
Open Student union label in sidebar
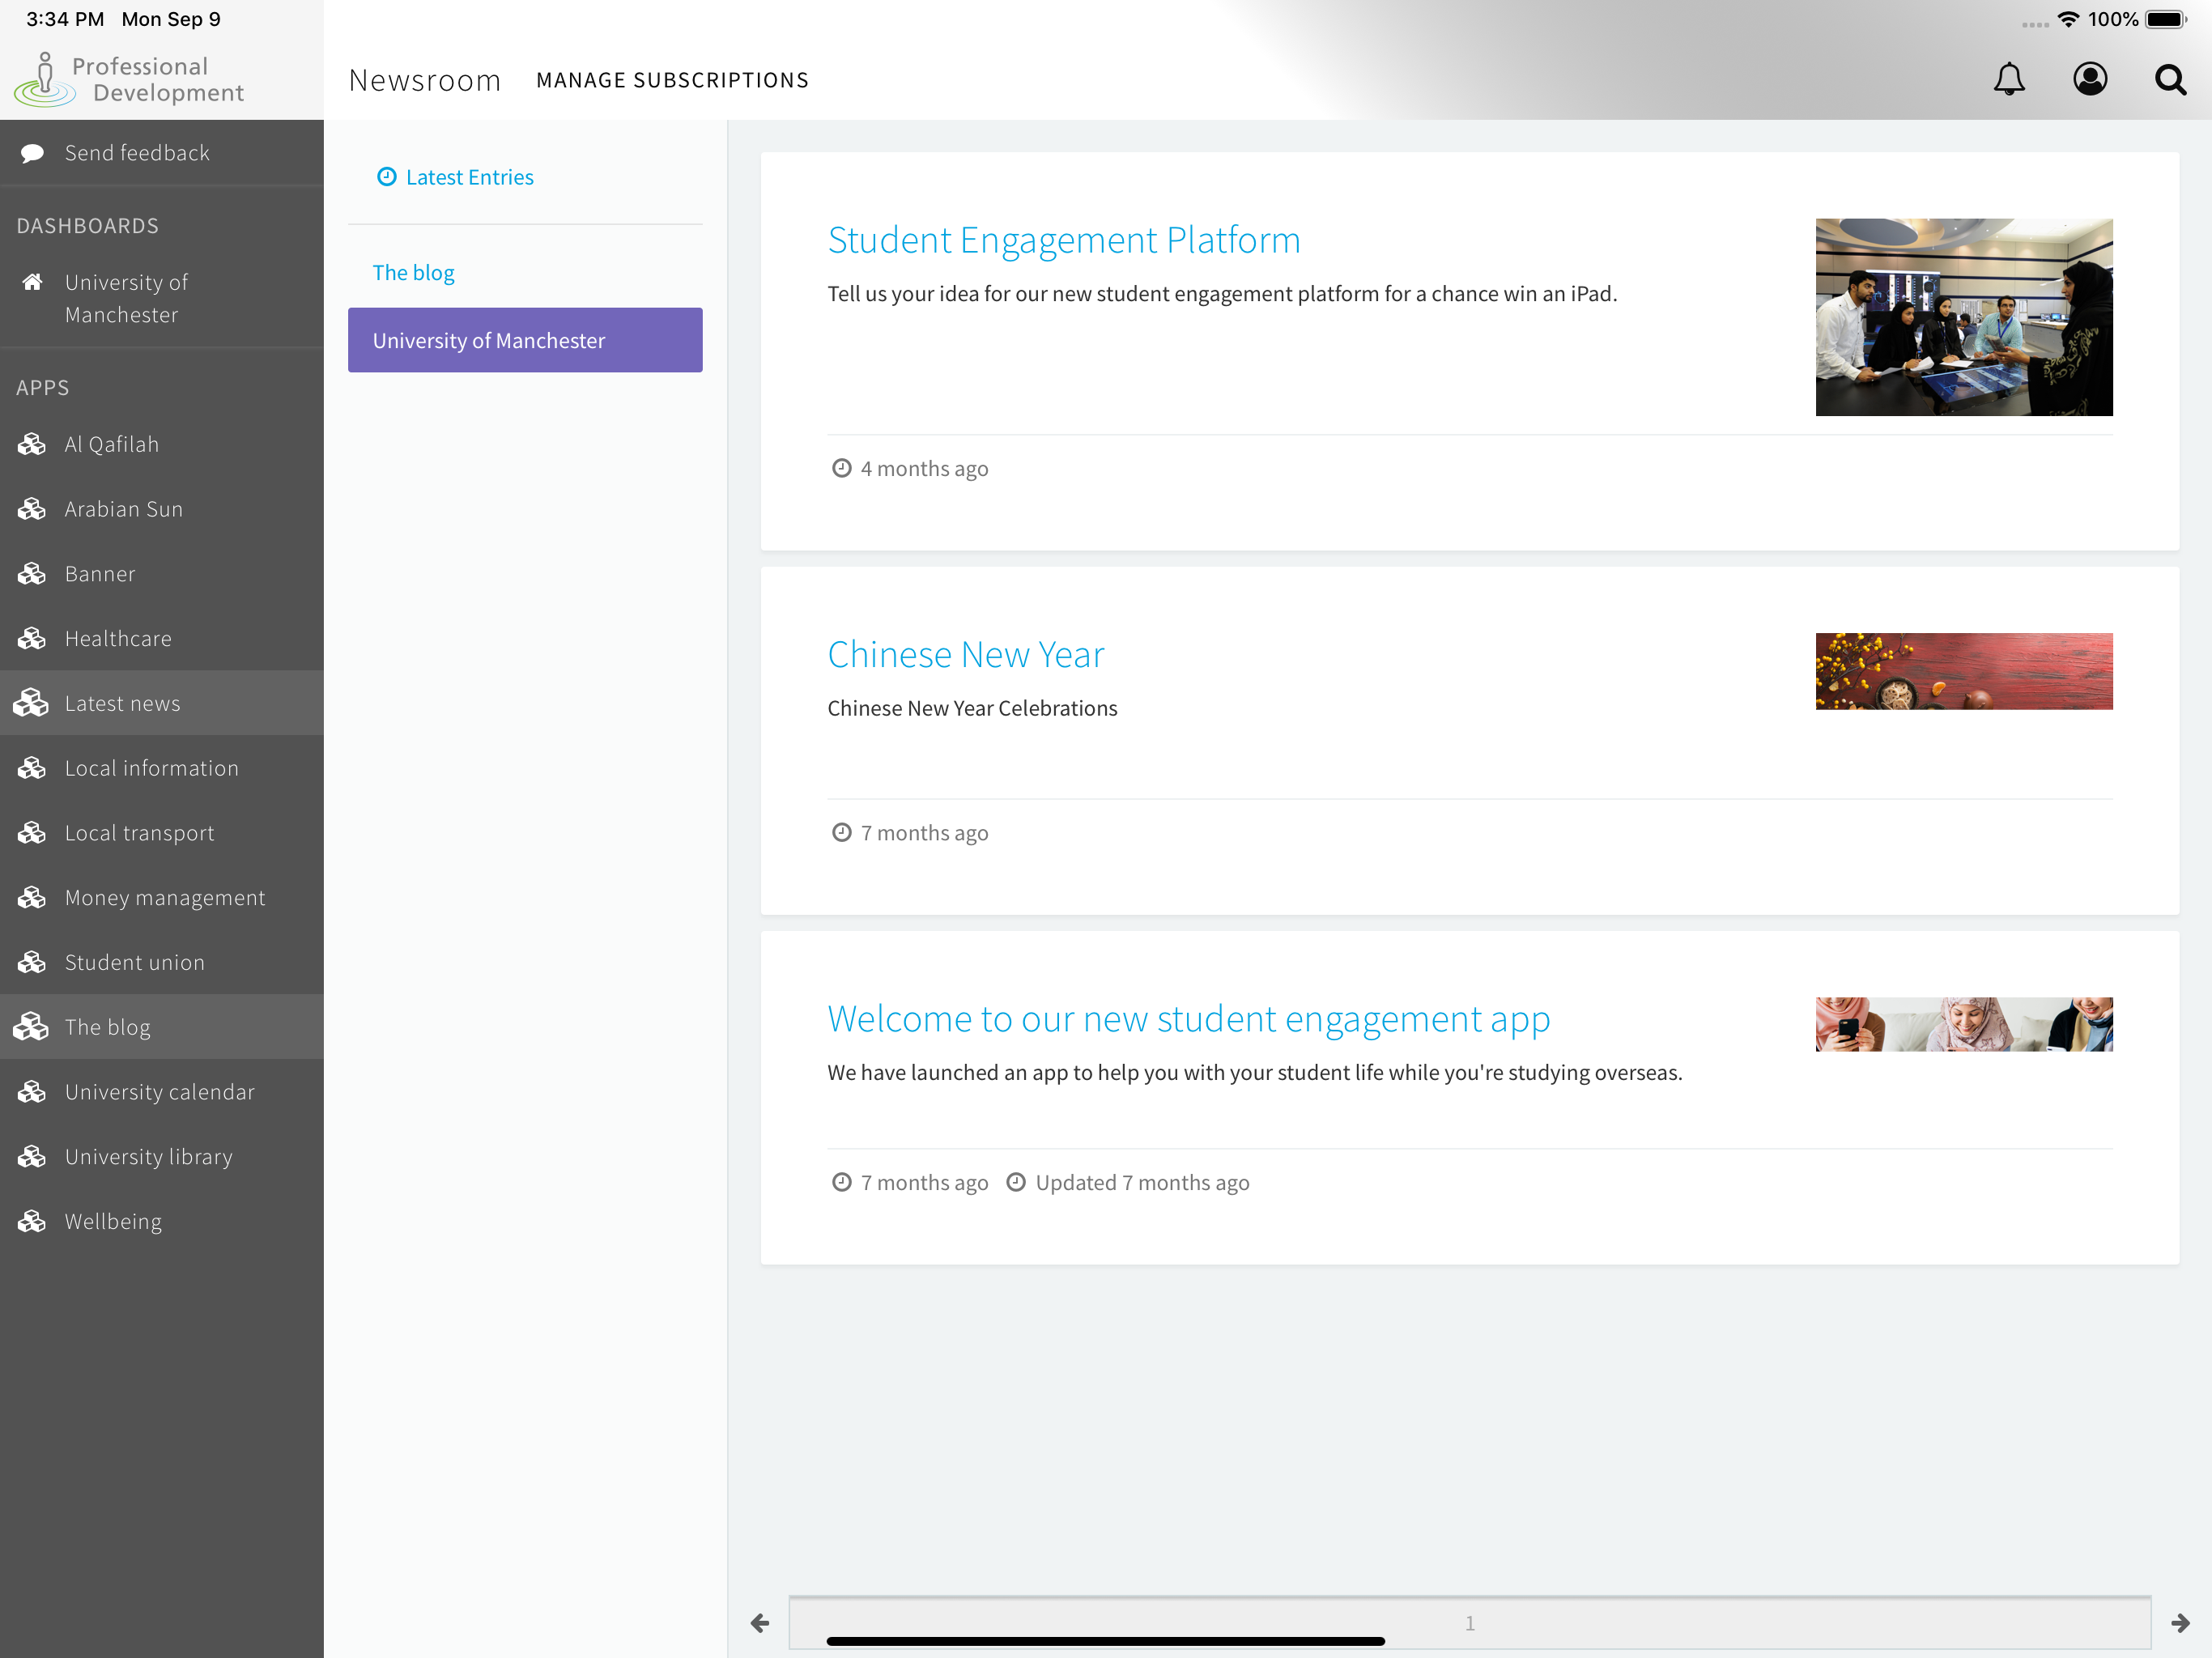tap(135, 962)
